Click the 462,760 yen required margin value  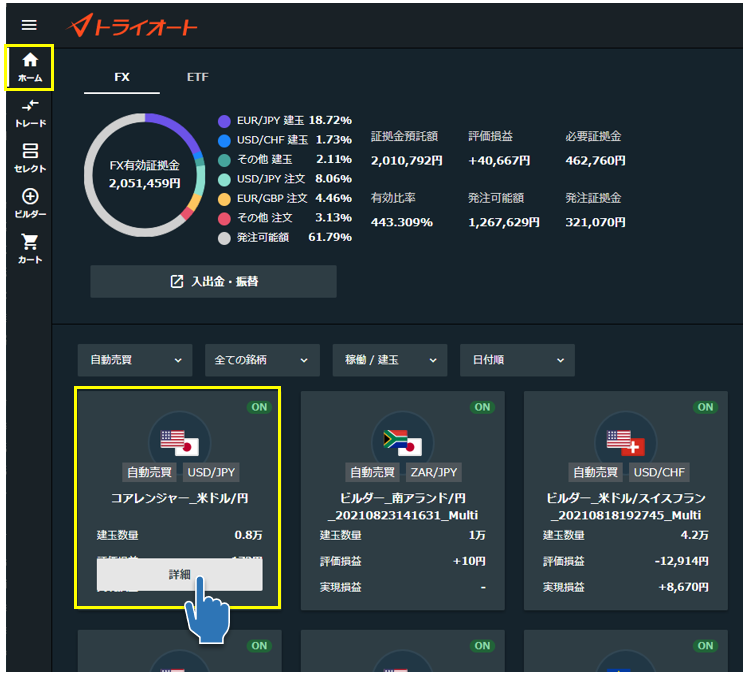click(596, 161)
